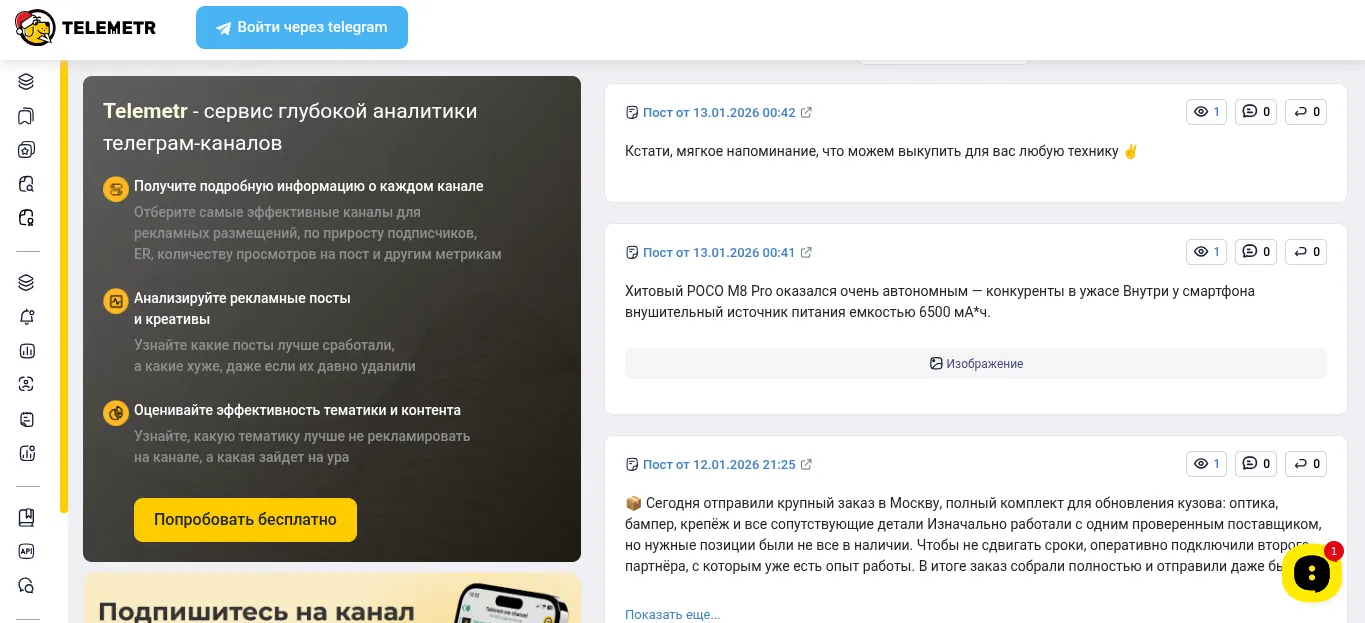The width and height of the screenshot is (1365, 623).
Task: Open the API sidebar icon
Action: (x=27, y=551)
